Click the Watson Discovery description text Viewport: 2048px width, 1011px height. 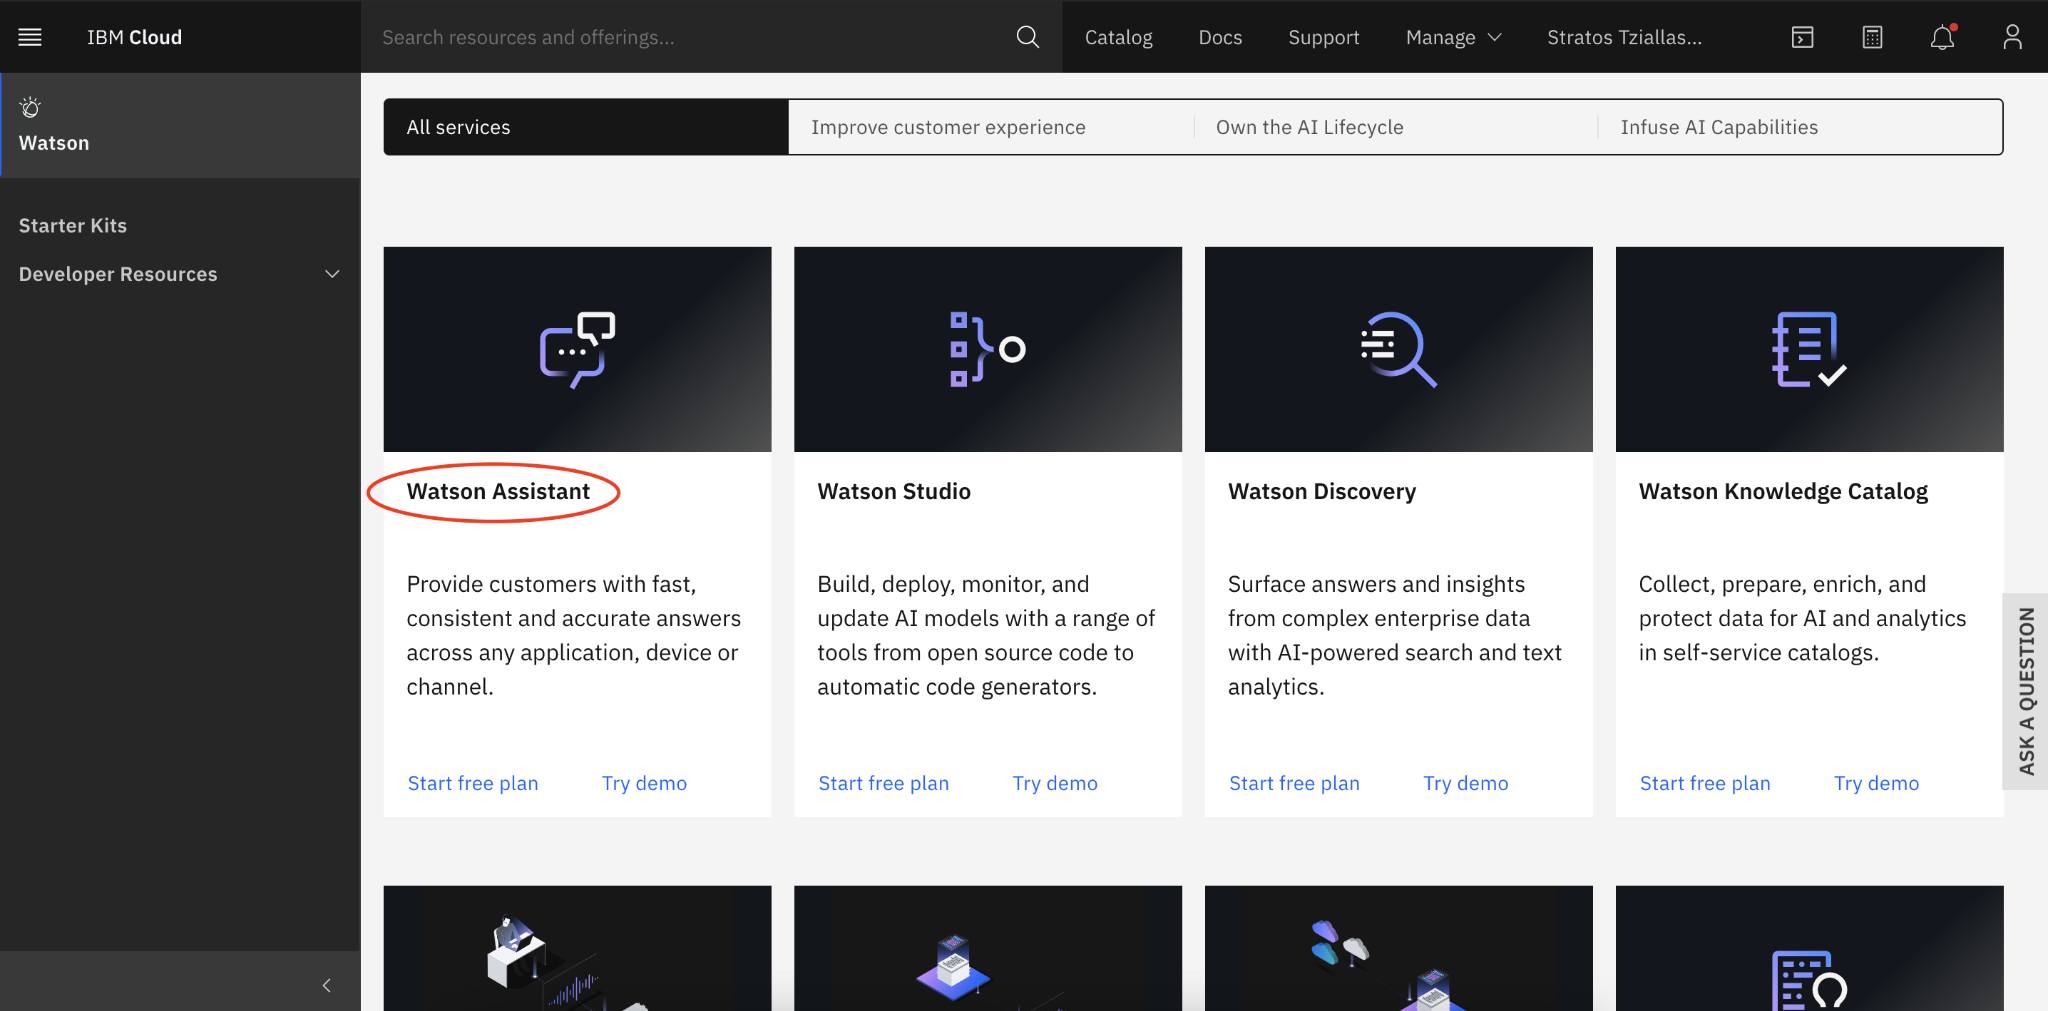point(1395,635)
